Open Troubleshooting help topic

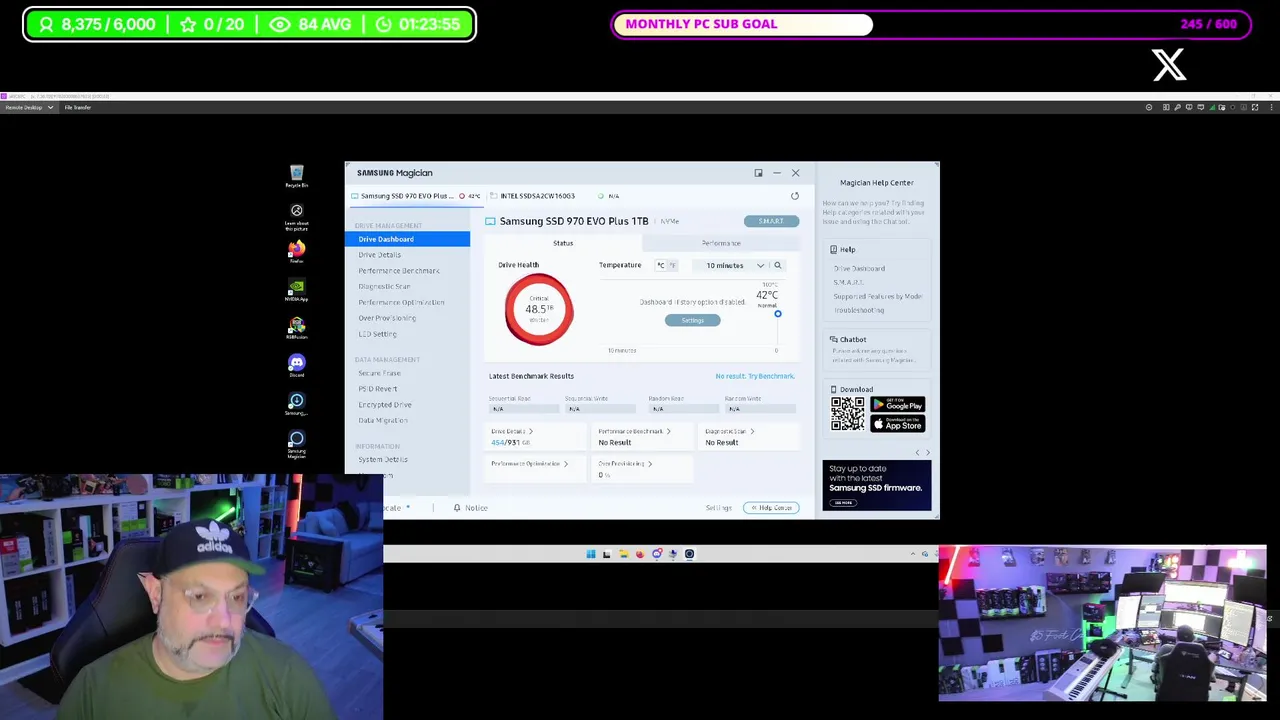pos(859,311)
